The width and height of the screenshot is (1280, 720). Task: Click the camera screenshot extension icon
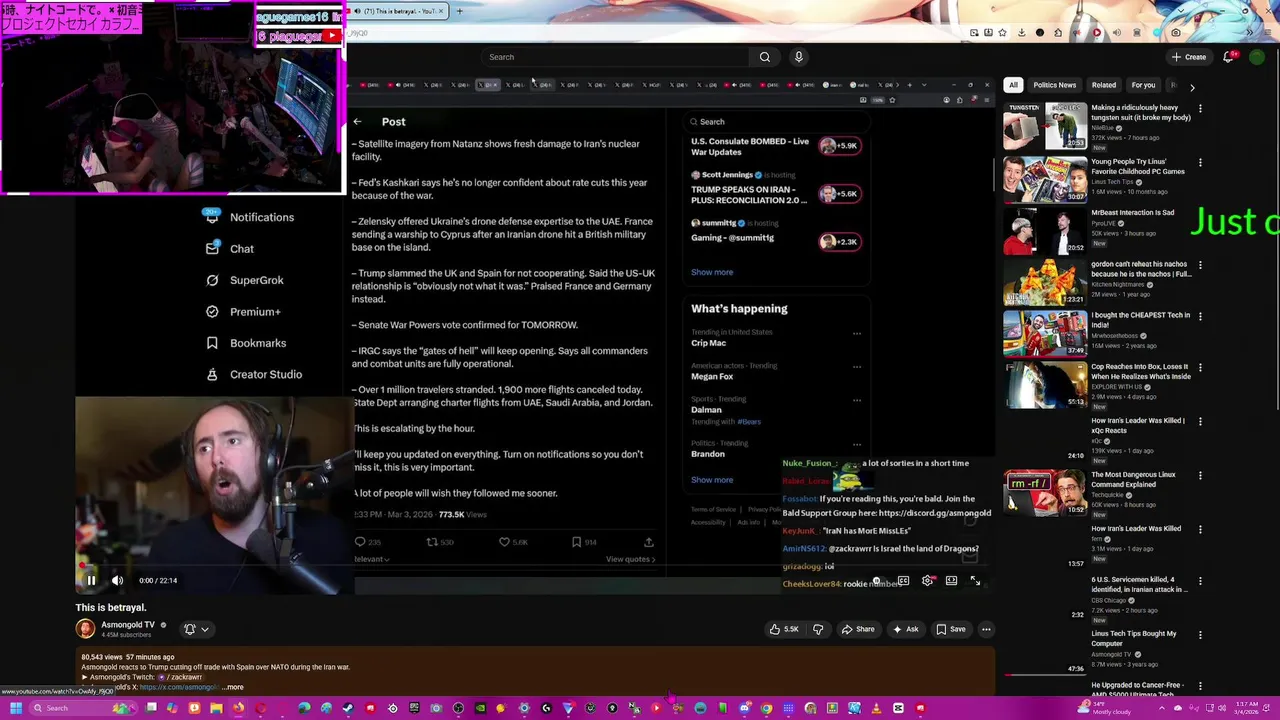click(x=1176, y=32)
